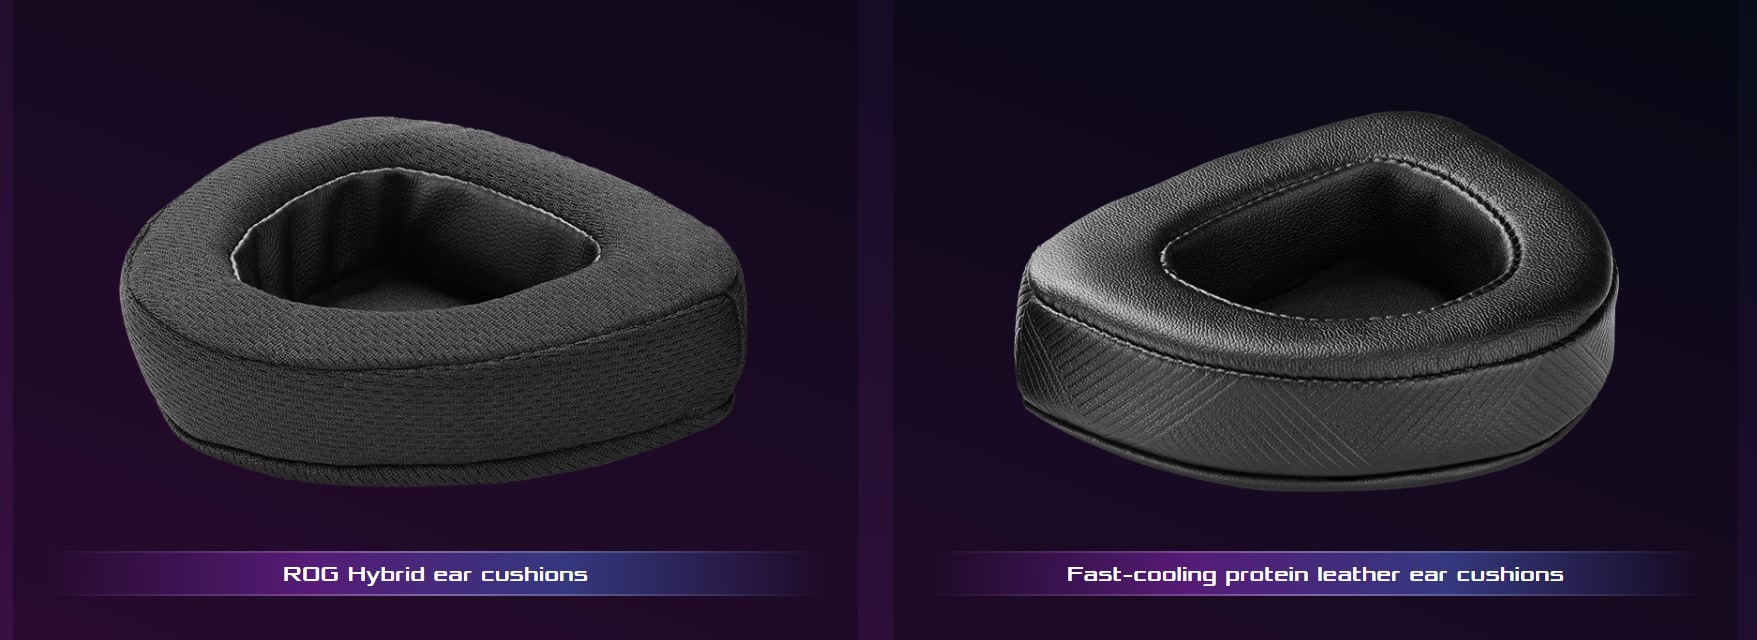Click the vertical divider between the two panels
This screenshot has width=1757, height=640.
point(875,320)
